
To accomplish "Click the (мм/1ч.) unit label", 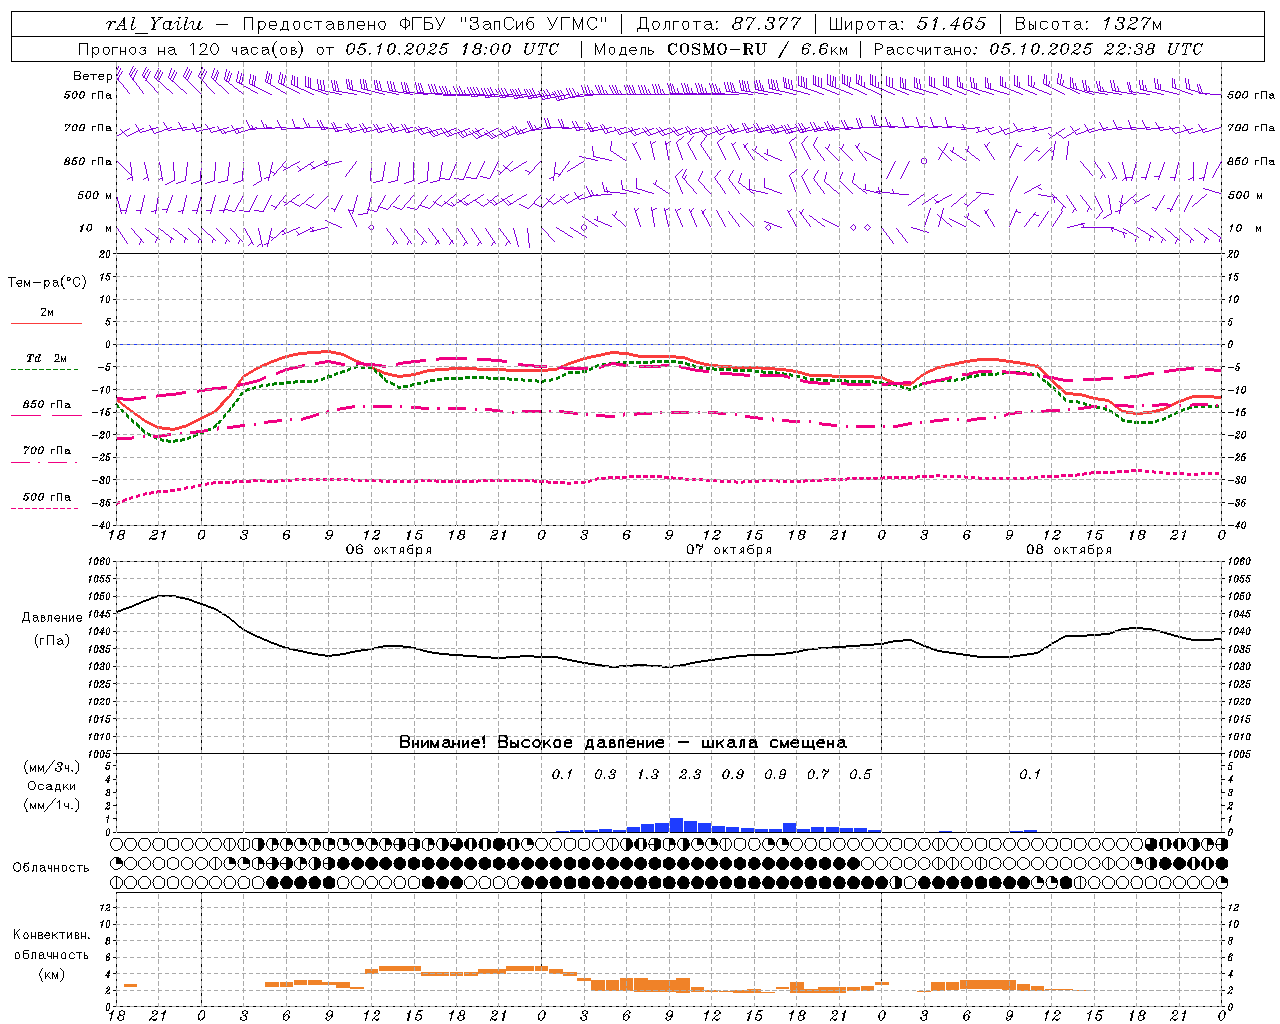I will click(52, 805).
